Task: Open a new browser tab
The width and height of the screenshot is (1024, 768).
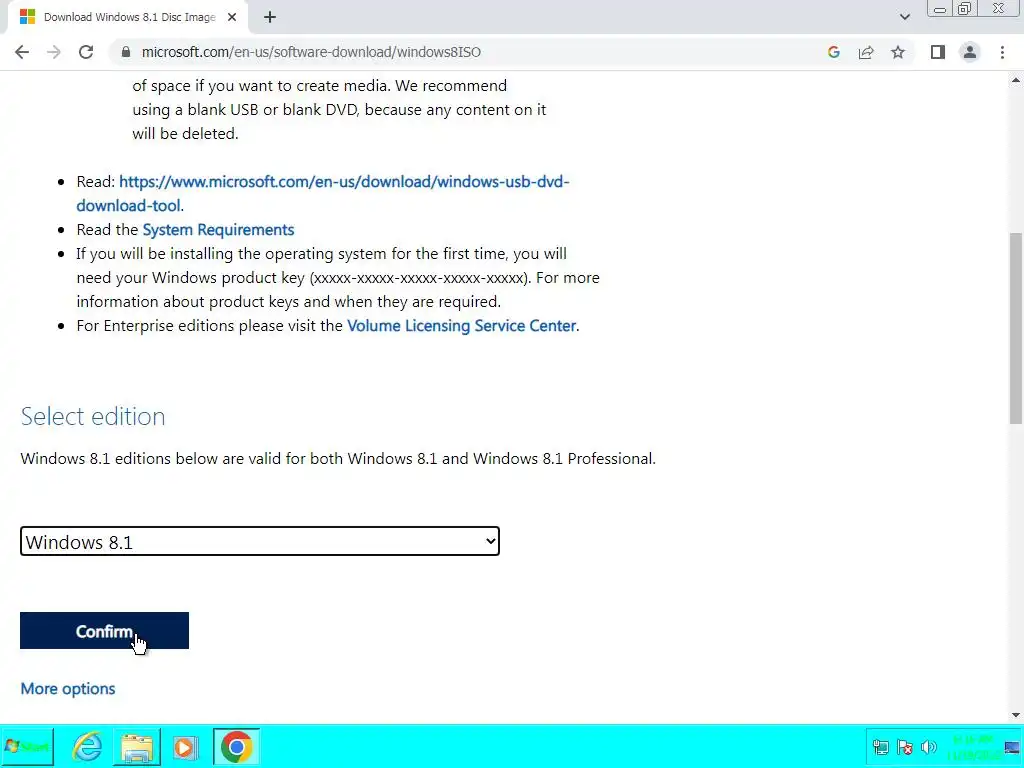Action: pyautogui.click(x=270, y=17)
